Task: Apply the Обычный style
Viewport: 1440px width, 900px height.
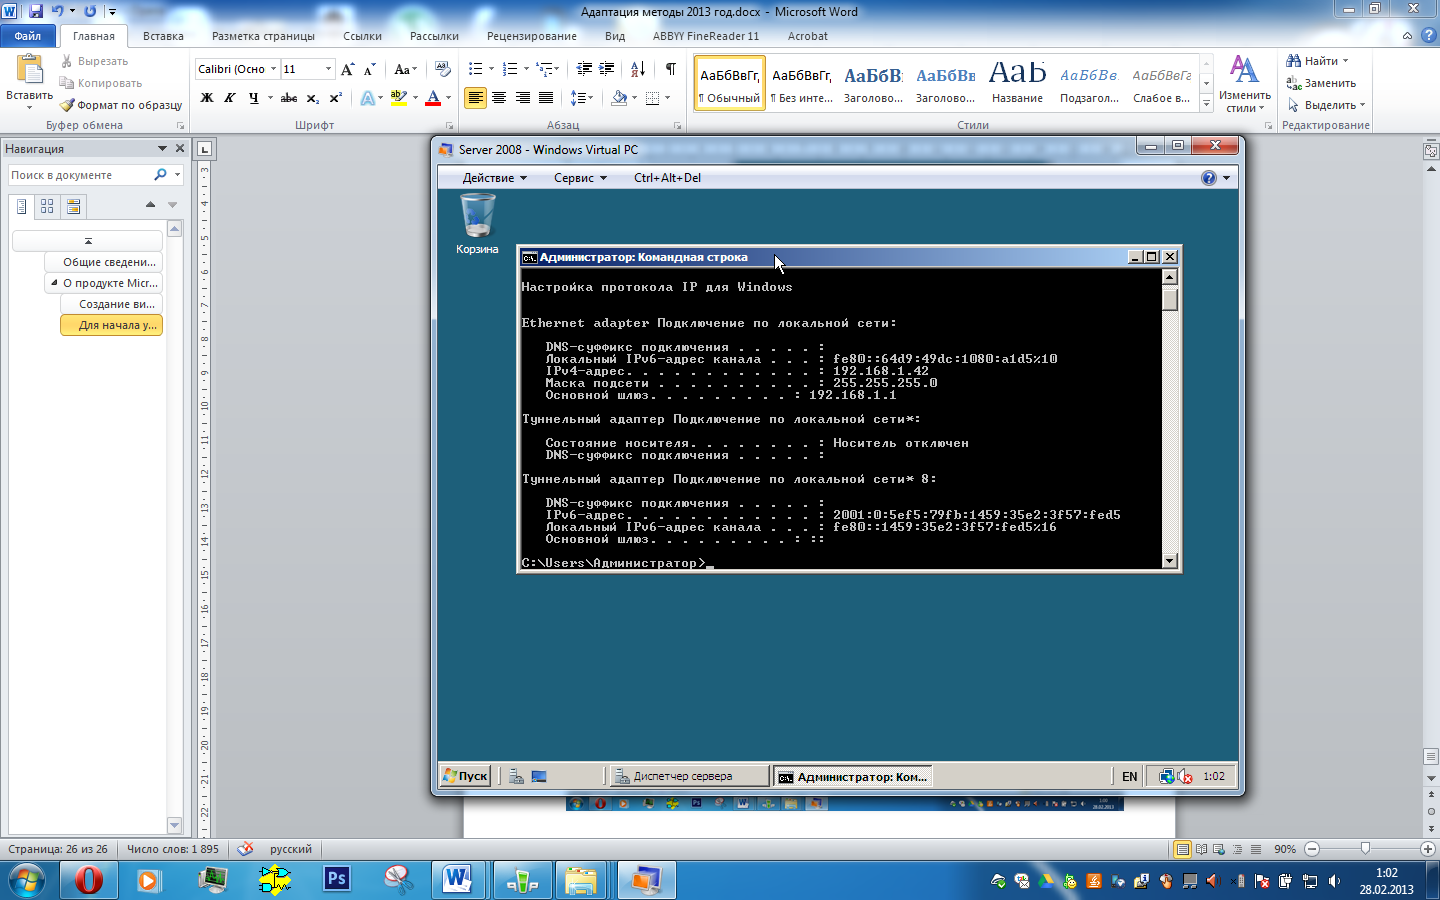Action: (x=730, y=83)
